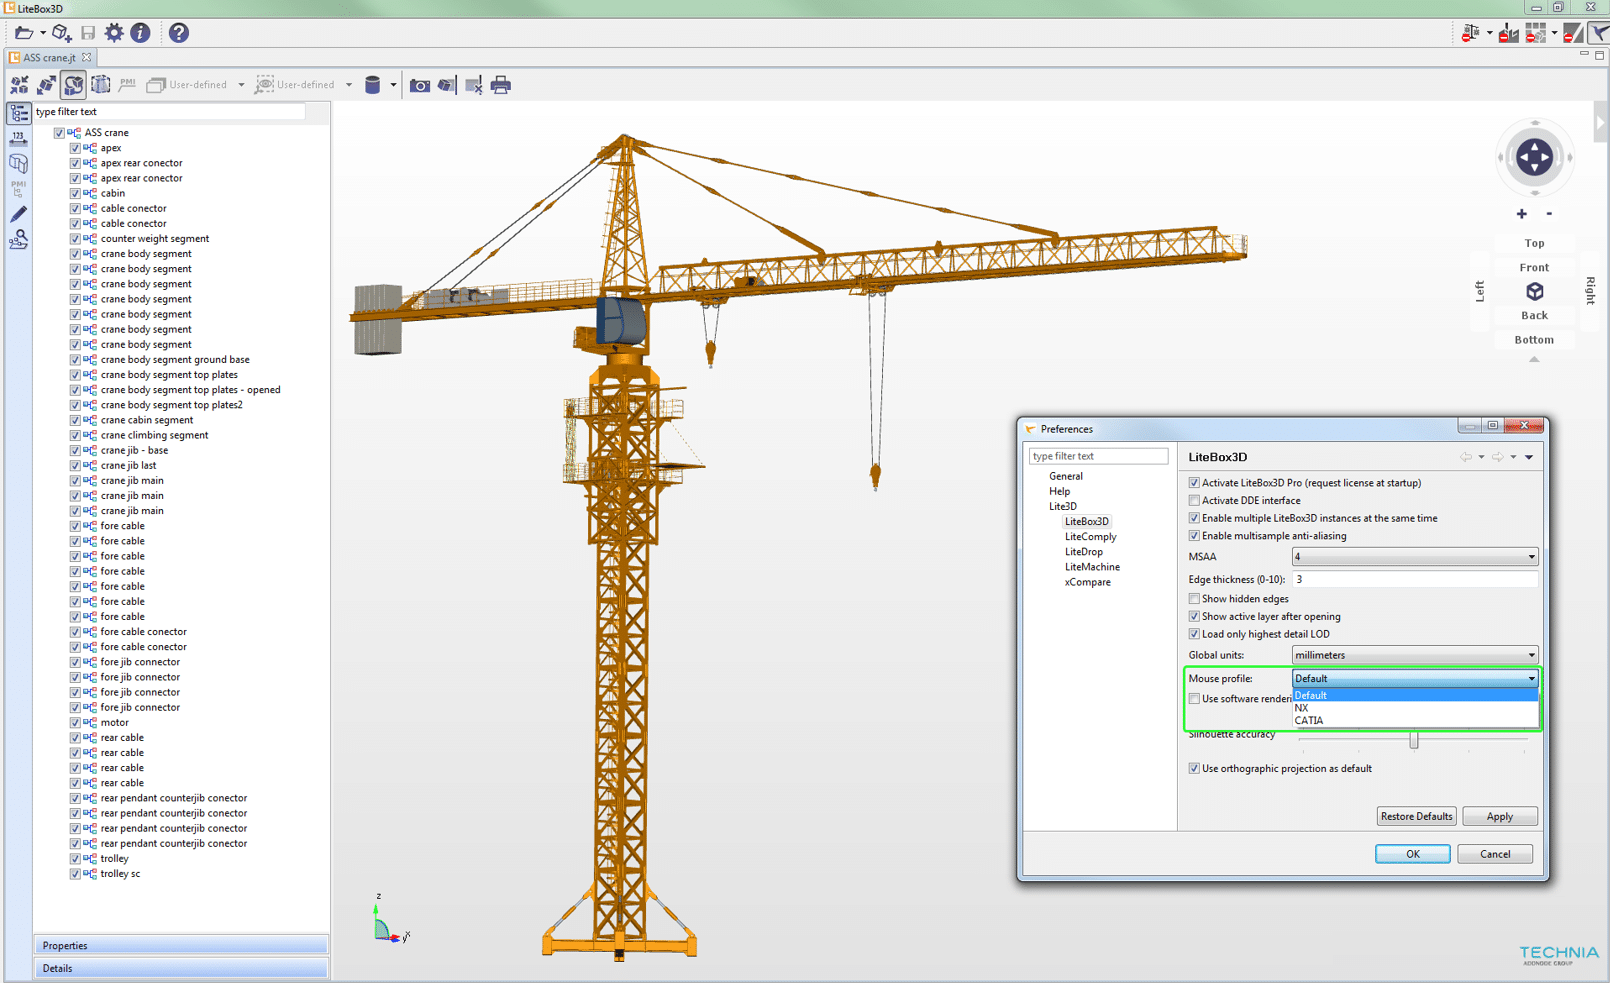Open dropdown arrow next to cylinder icon
This screenshot has height=983, width=1610.
click(x=393, y=85)
